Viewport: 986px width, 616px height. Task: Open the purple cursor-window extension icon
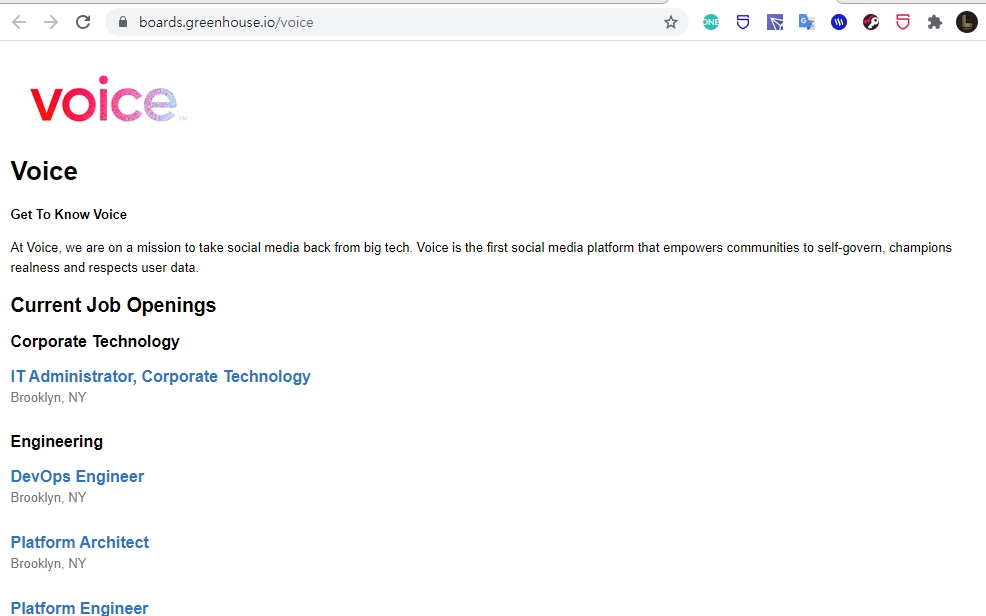click(x=775, y=23)
